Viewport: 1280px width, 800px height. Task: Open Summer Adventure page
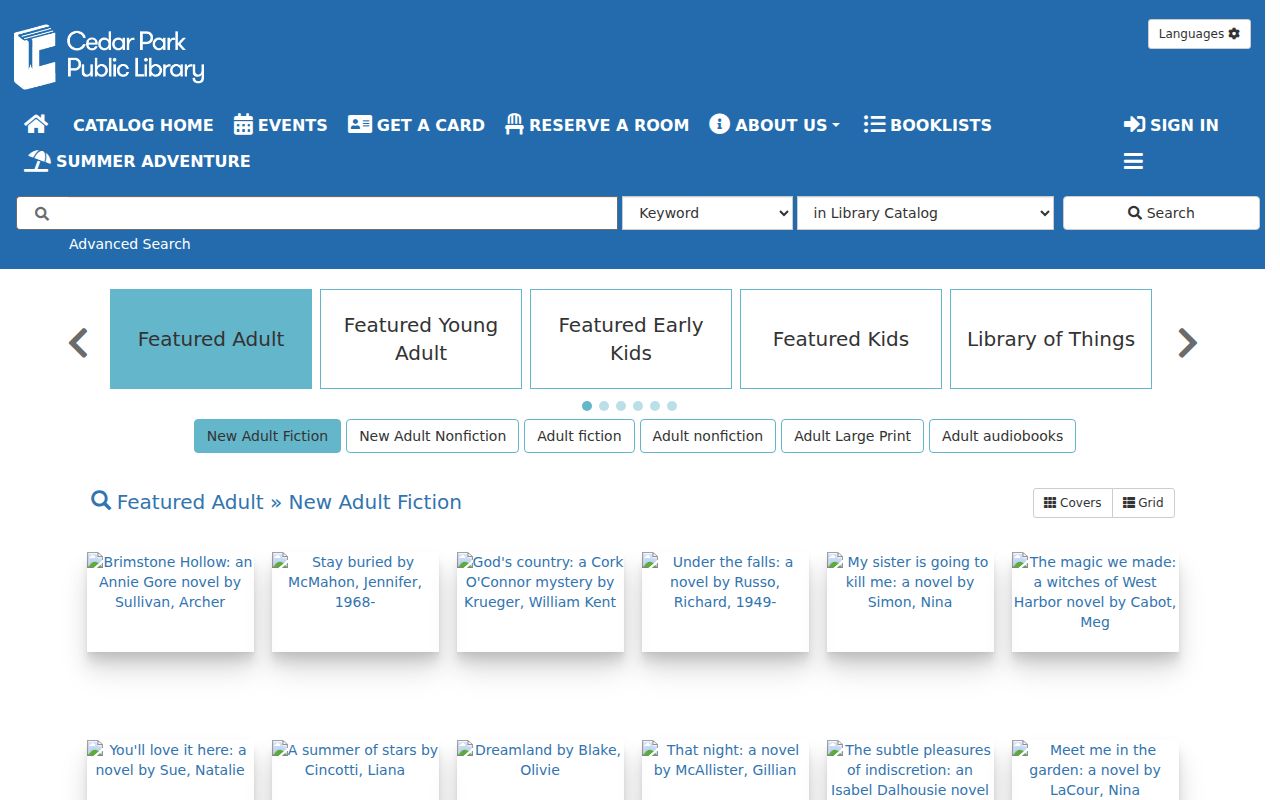click(x=138, y=161)
